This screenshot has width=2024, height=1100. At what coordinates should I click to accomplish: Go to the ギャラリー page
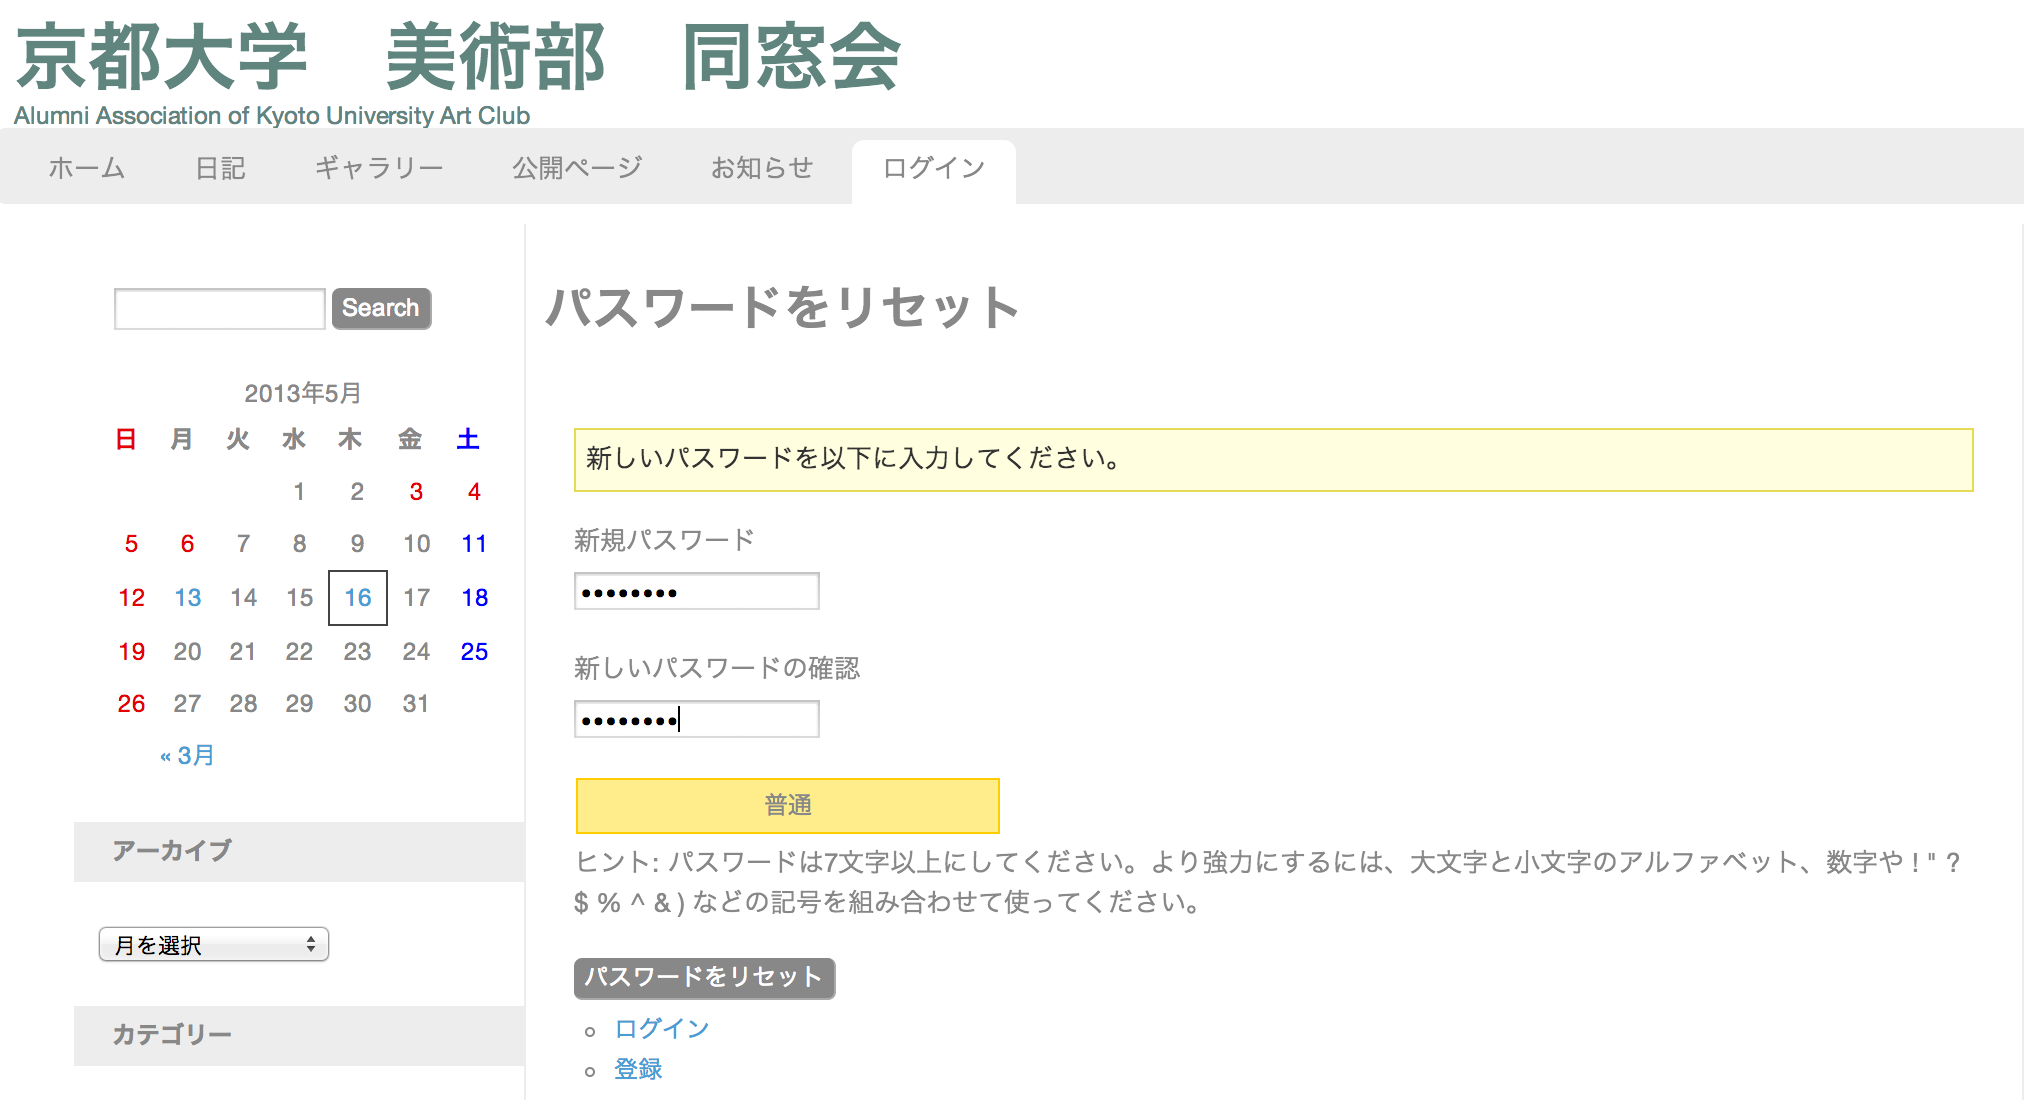(x=379, y=168)
